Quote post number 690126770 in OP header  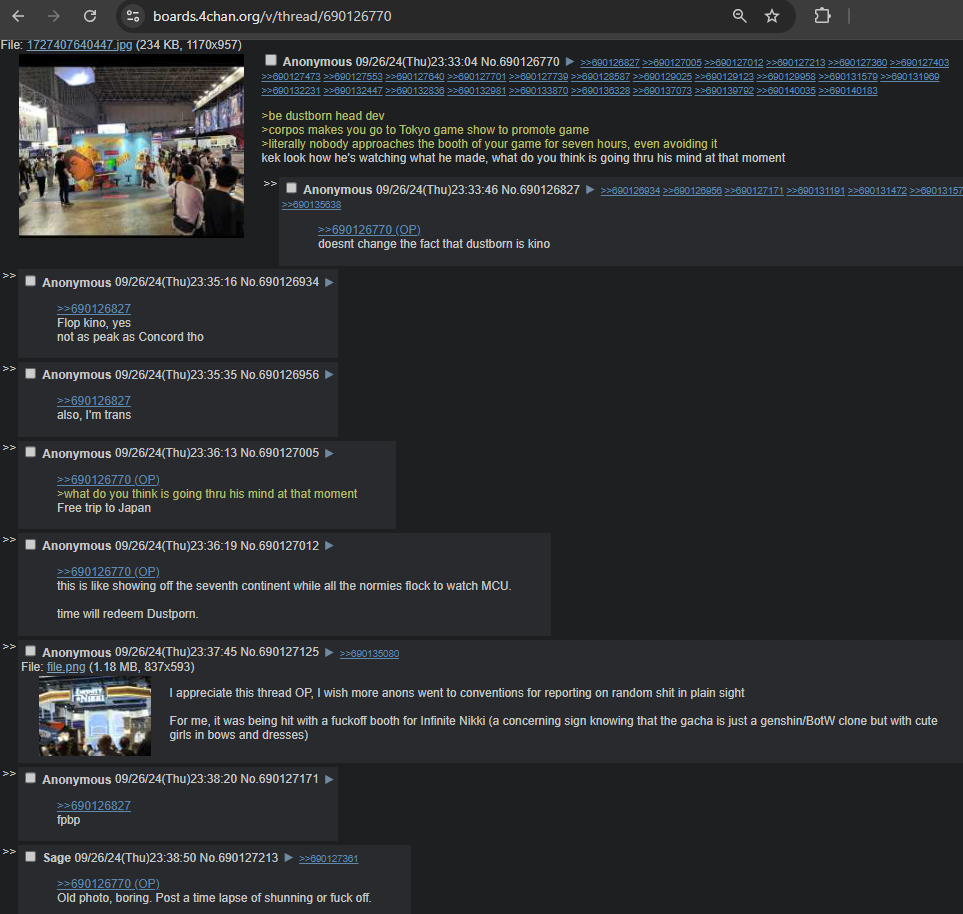point(529,62)
